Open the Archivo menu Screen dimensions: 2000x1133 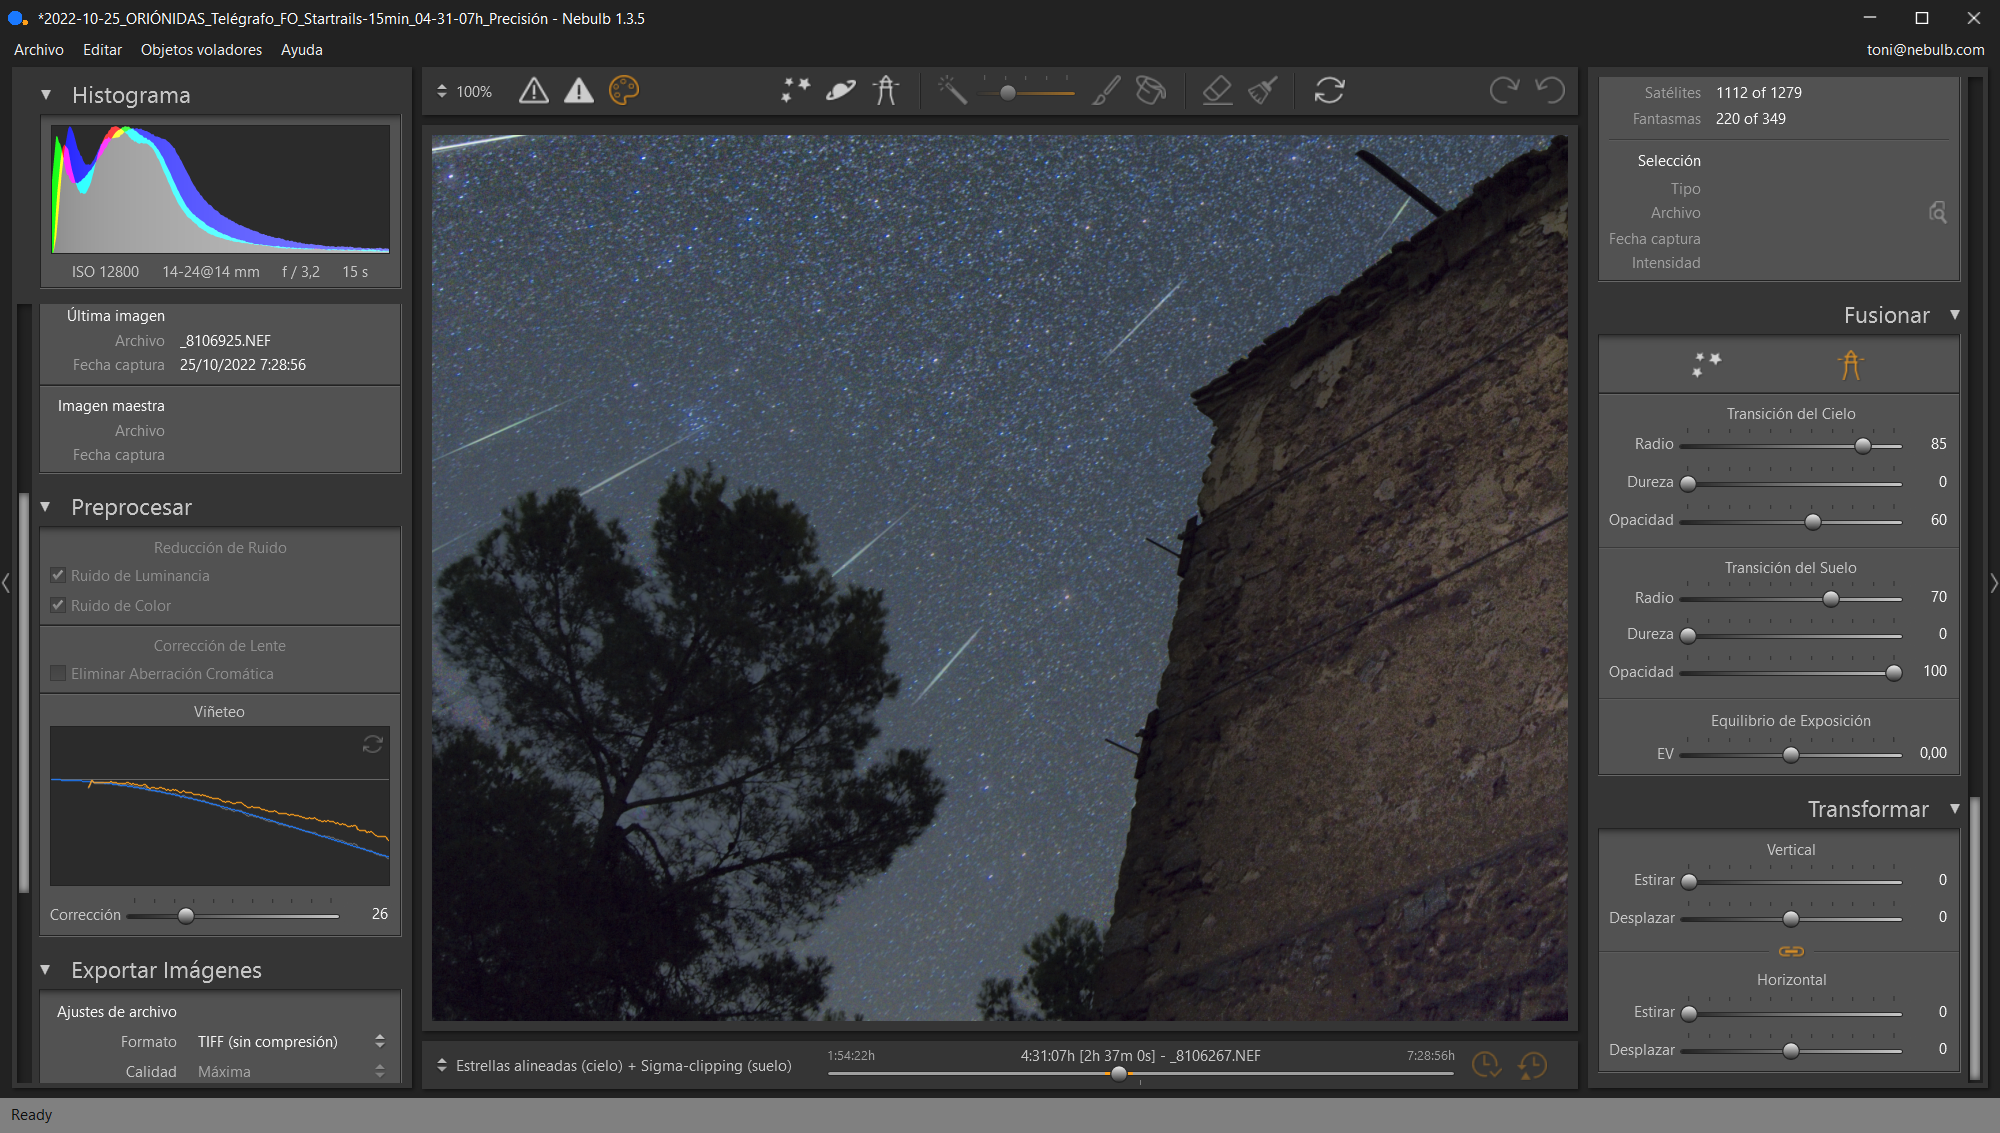[39, 49]
